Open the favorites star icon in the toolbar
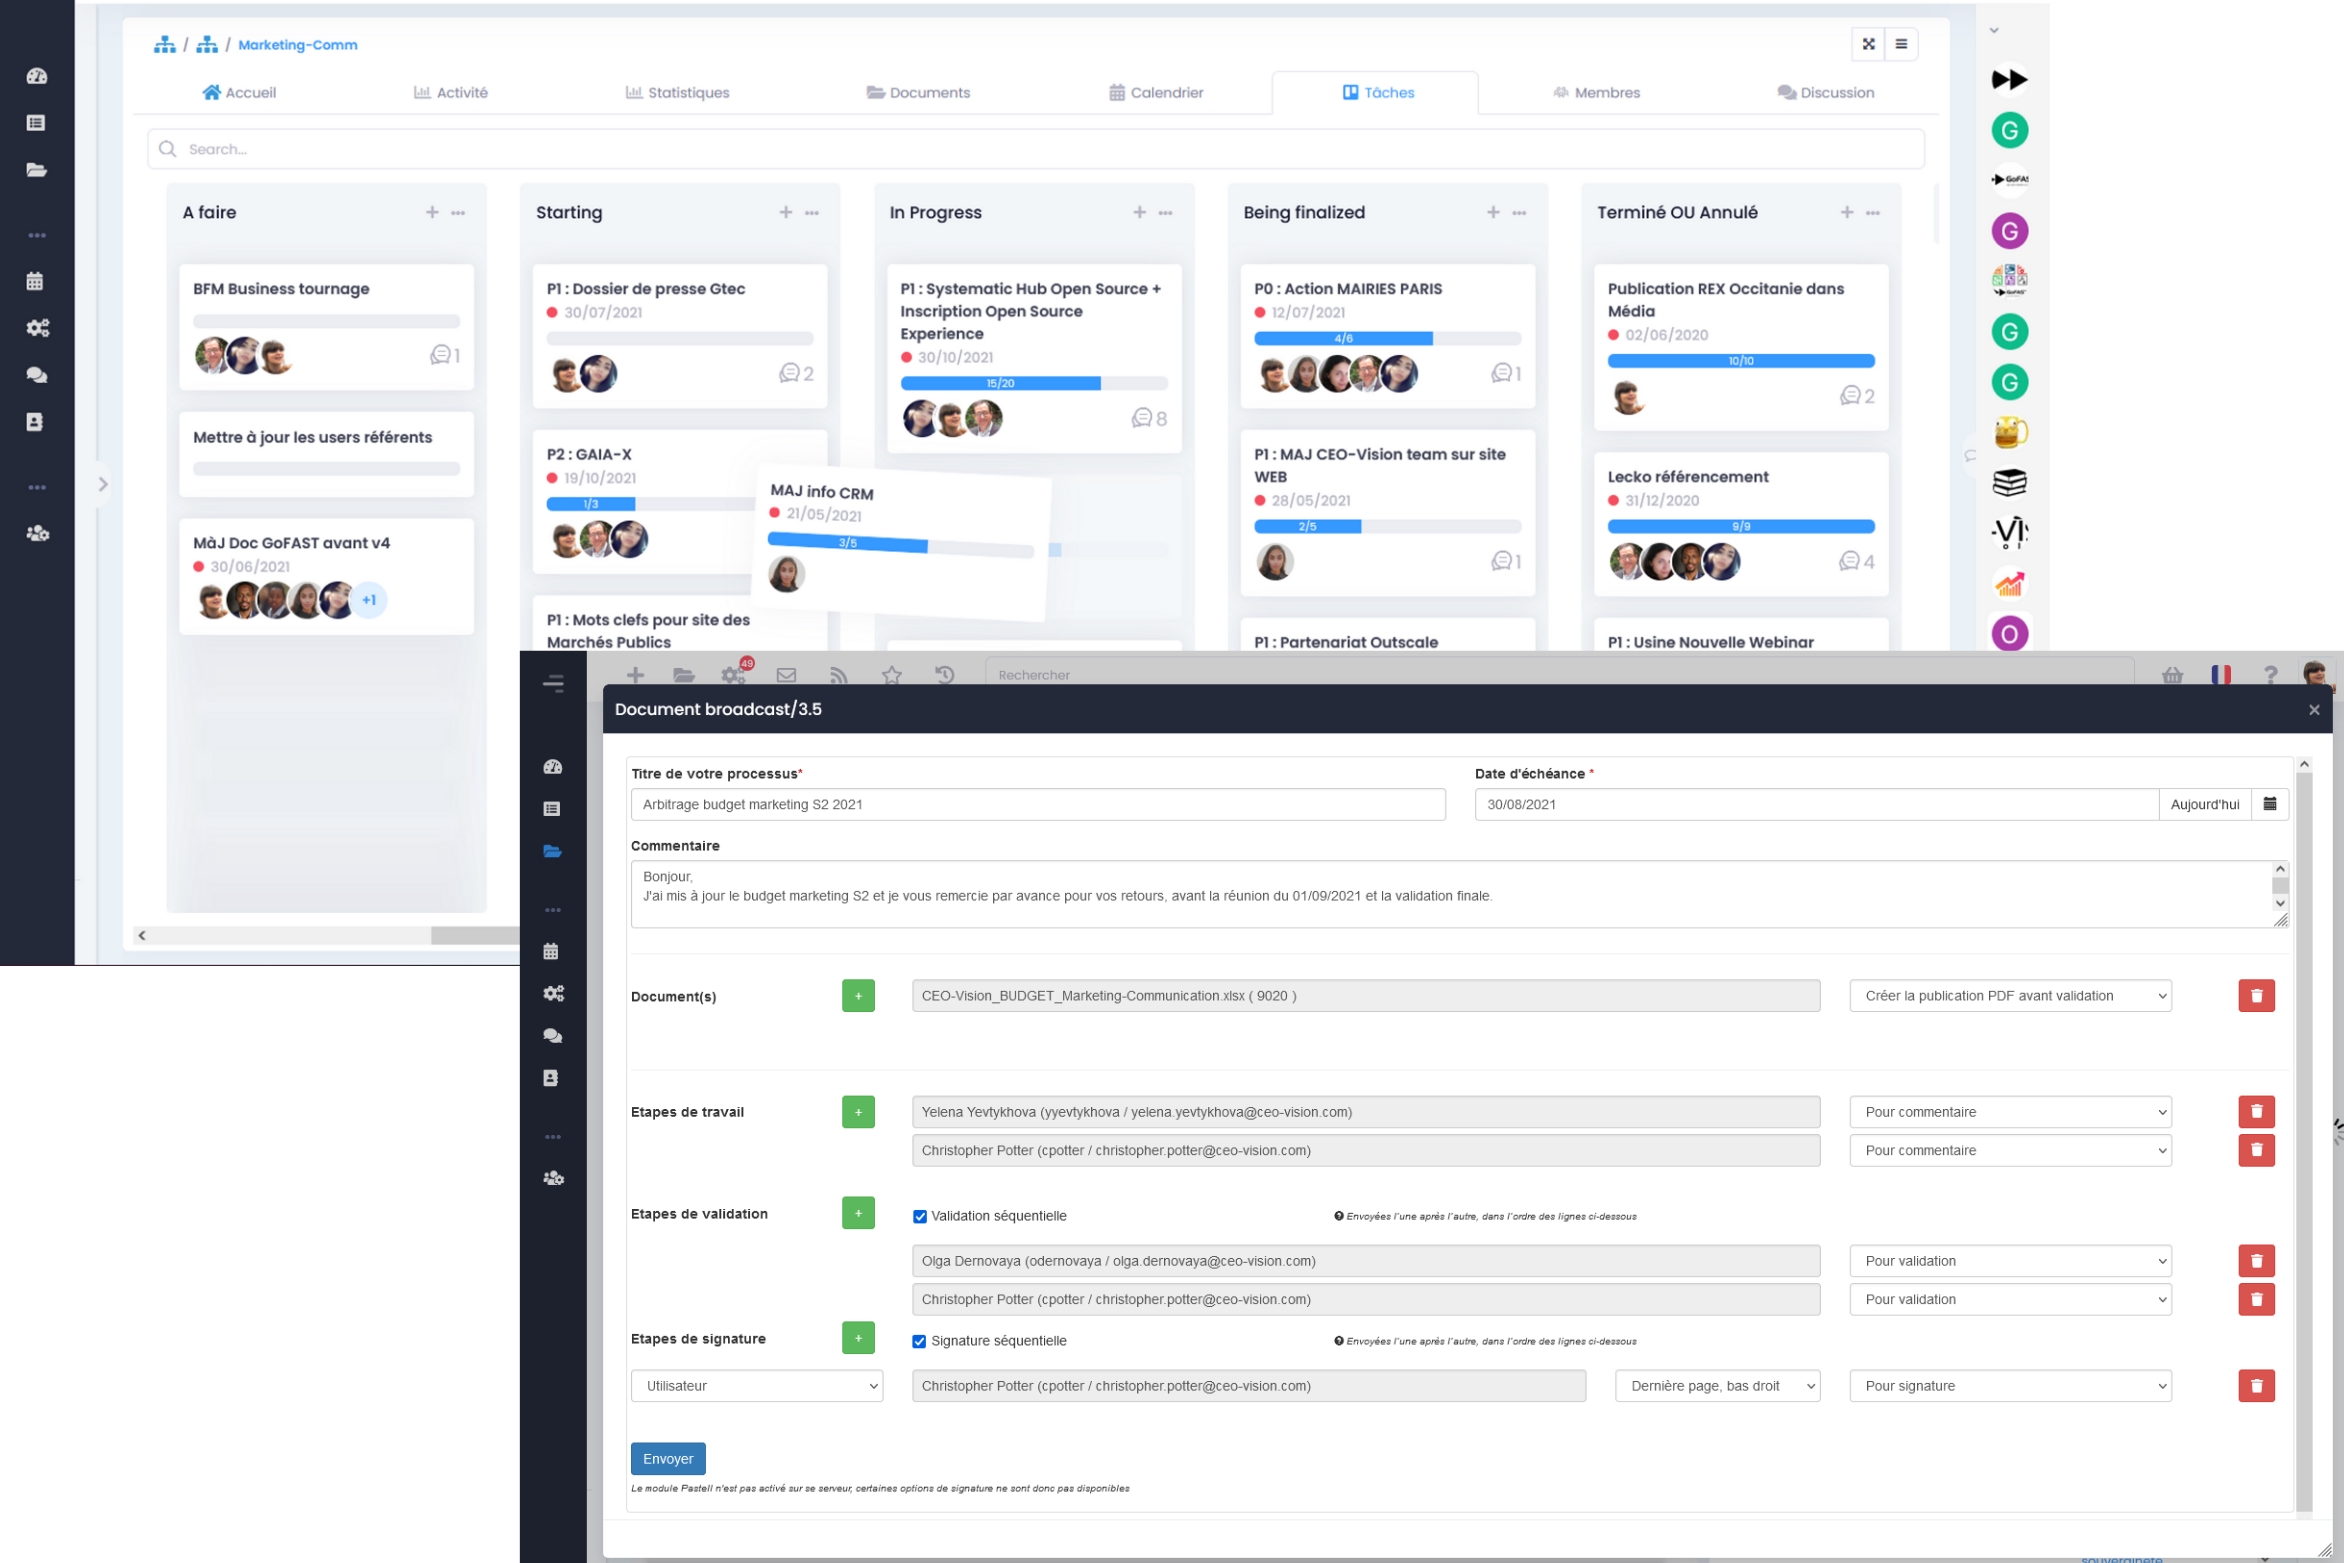The width and height of the screenshot is (2344, 1563). coord(890,675)
